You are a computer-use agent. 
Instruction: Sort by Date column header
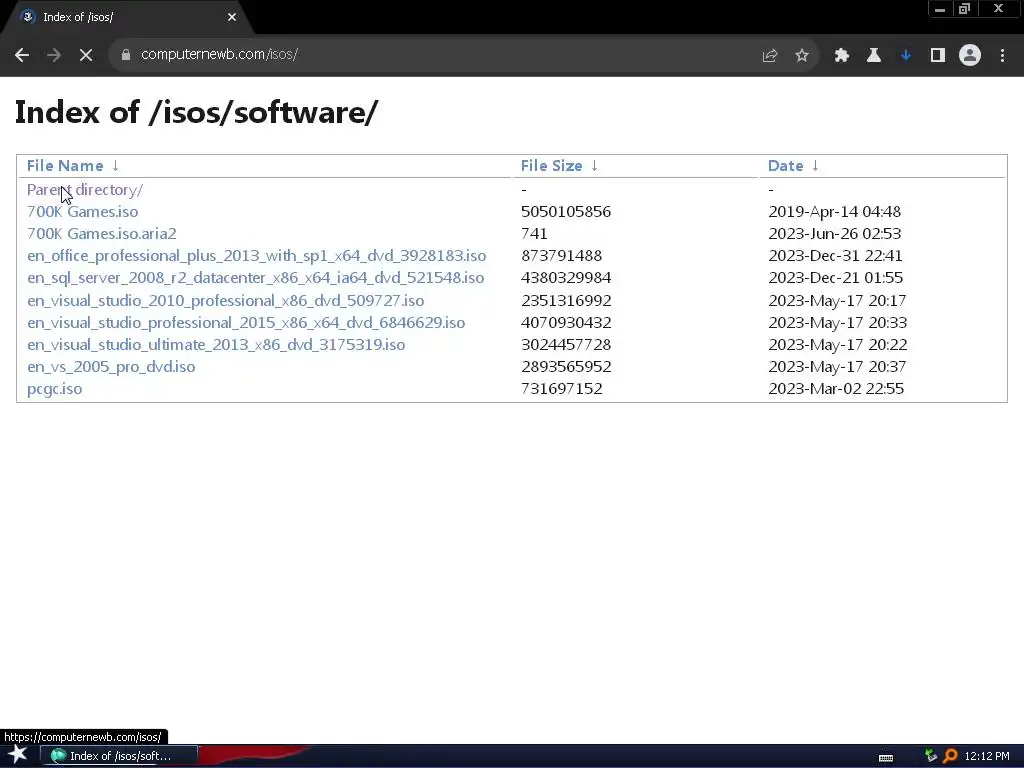pyautogui.click(x=786, y=166)
